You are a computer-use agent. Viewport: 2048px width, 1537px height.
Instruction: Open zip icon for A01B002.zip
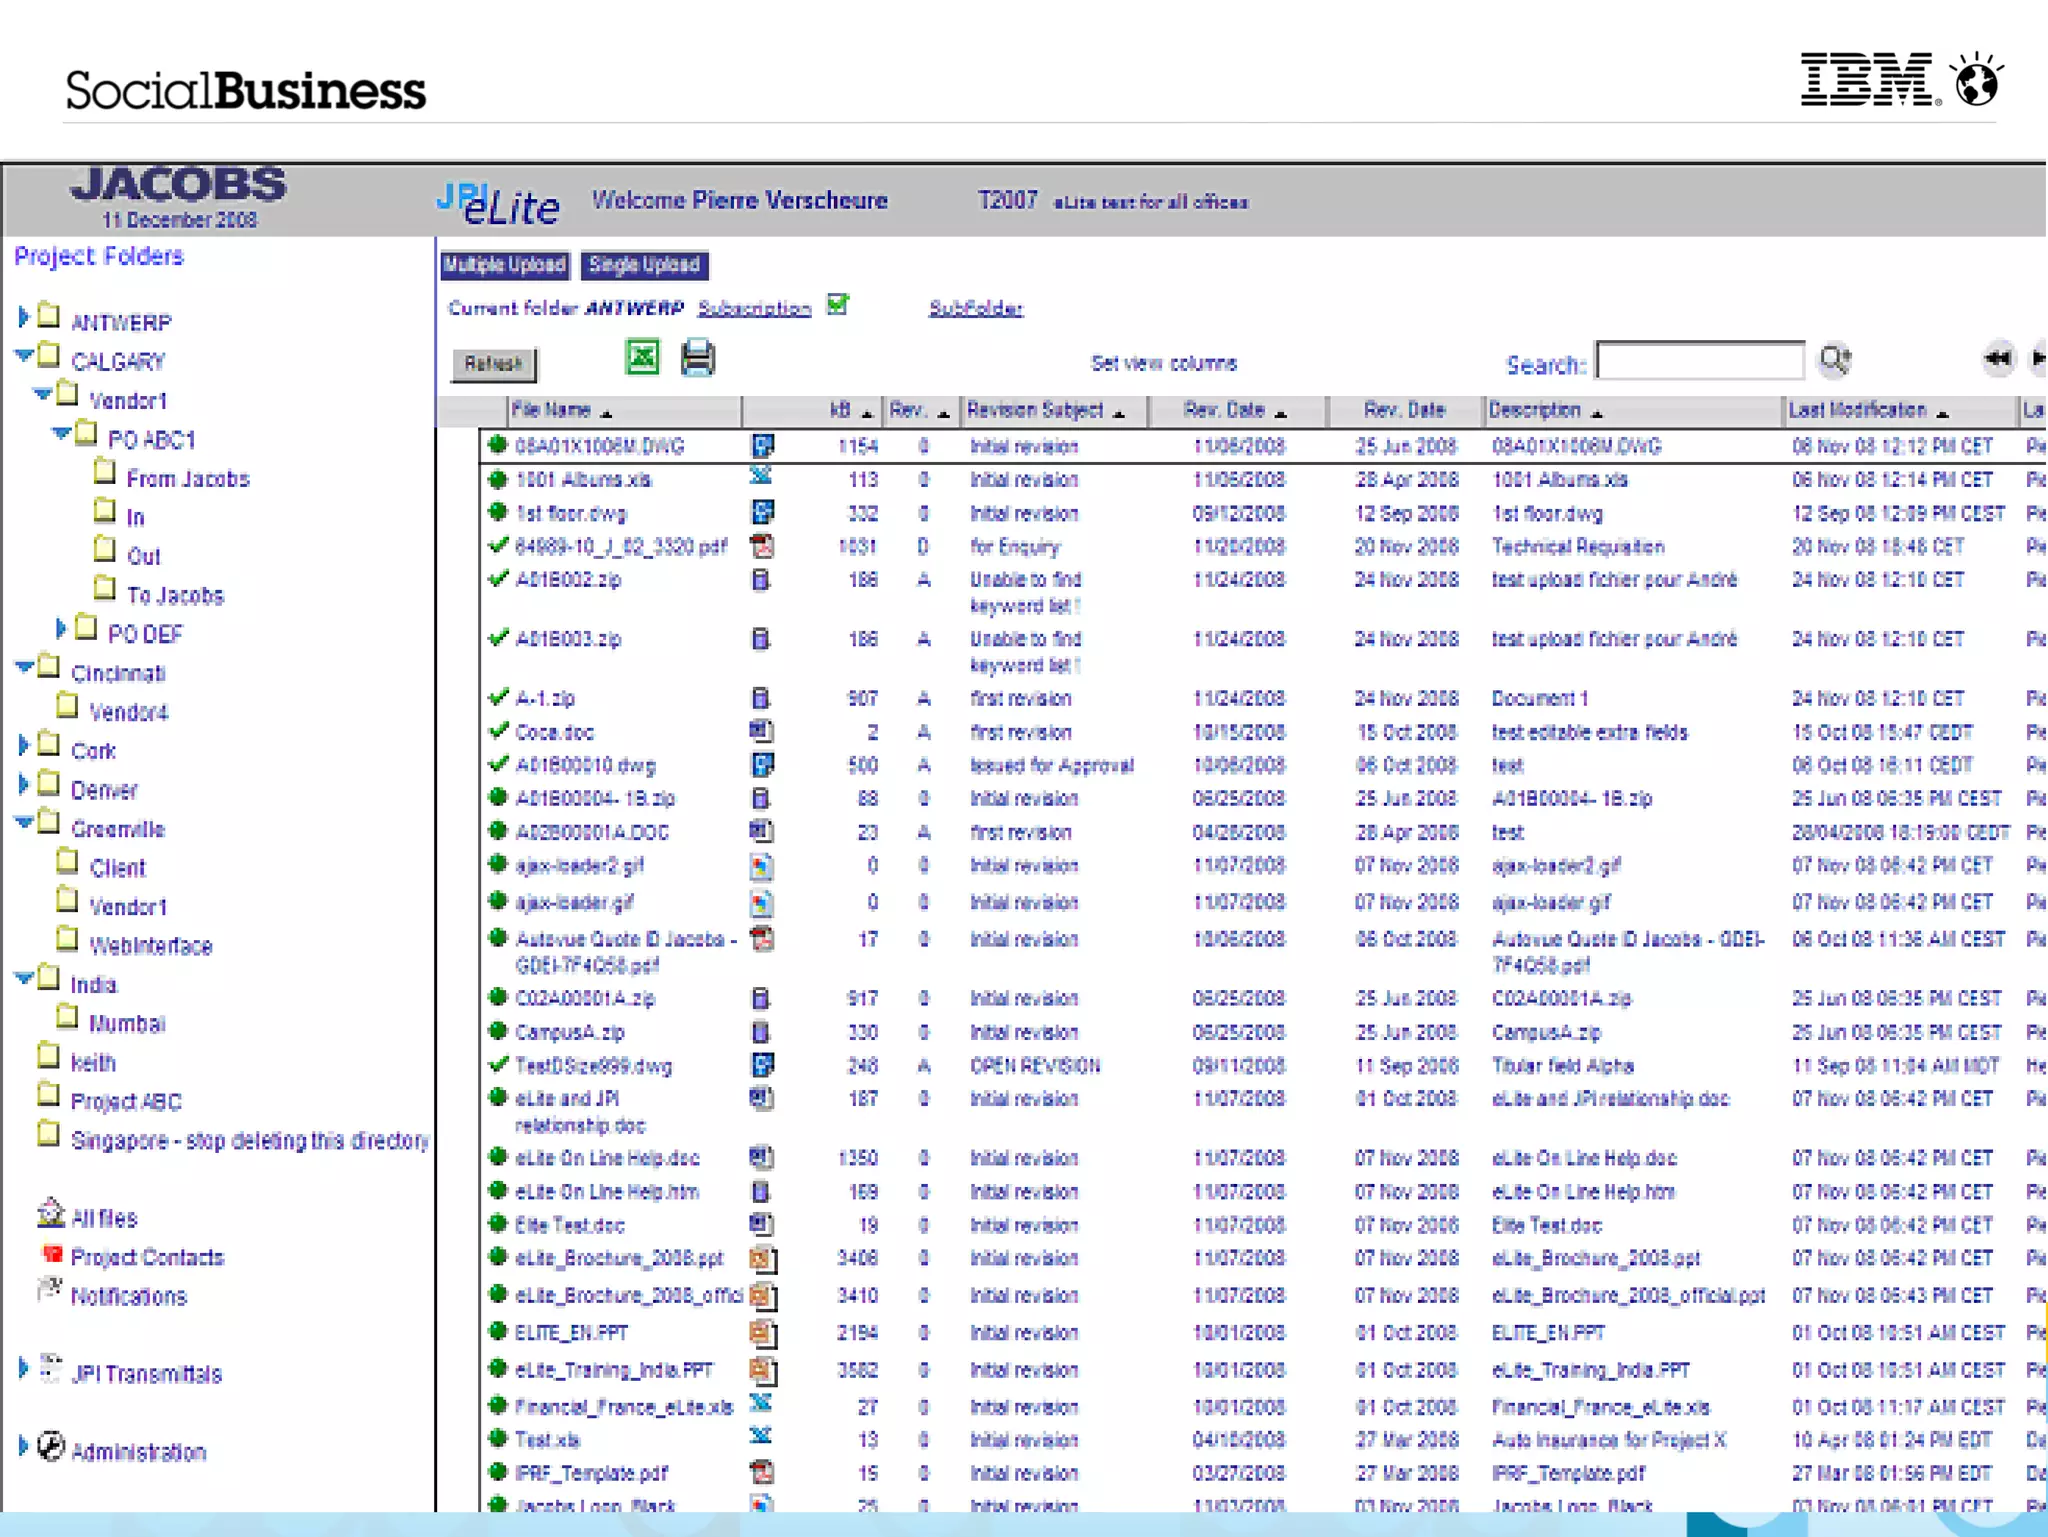click(x=761, y=580)
